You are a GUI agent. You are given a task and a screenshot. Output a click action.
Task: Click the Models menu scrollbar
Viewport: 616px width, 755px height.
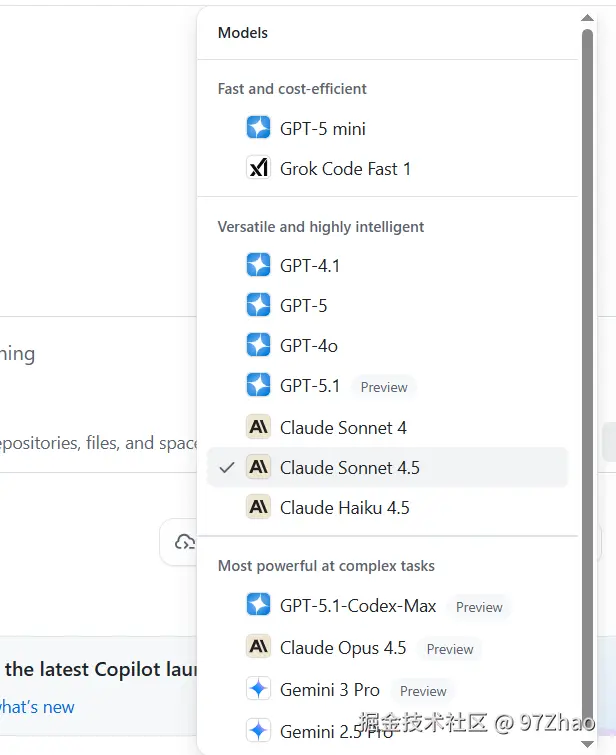click(587, 300)
